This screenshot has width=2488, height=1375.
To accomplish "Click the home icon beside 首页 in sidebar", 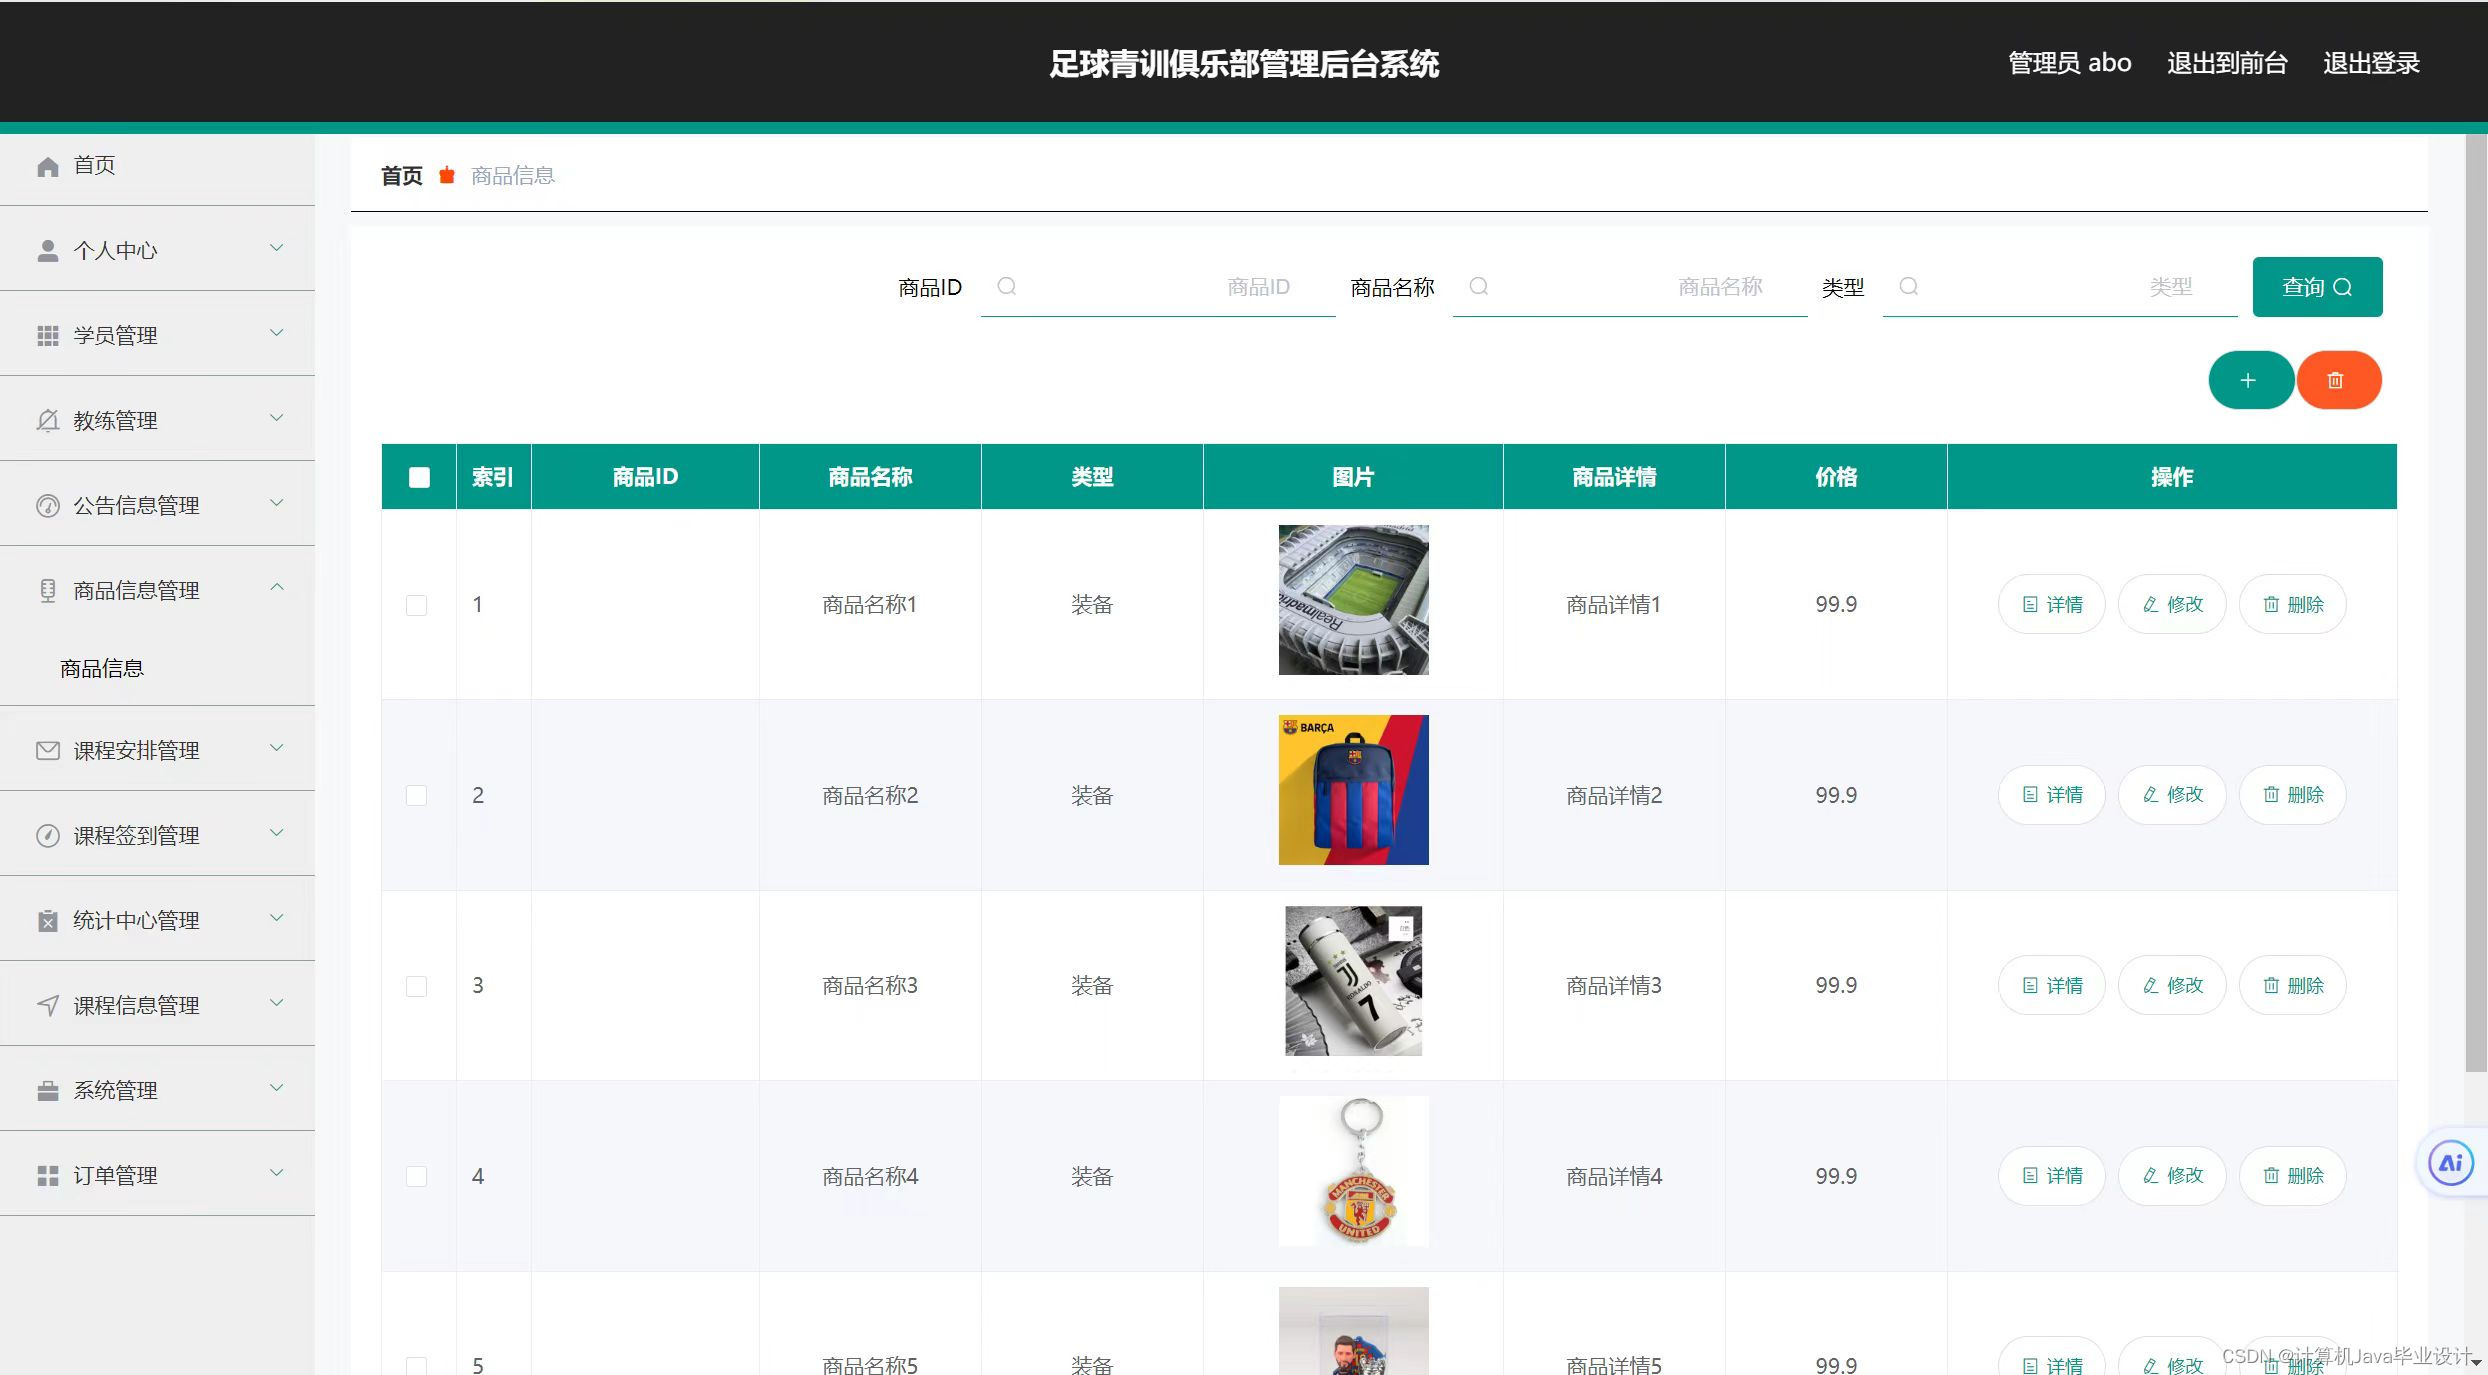I will pyautogui.click(x=47, y=166).
